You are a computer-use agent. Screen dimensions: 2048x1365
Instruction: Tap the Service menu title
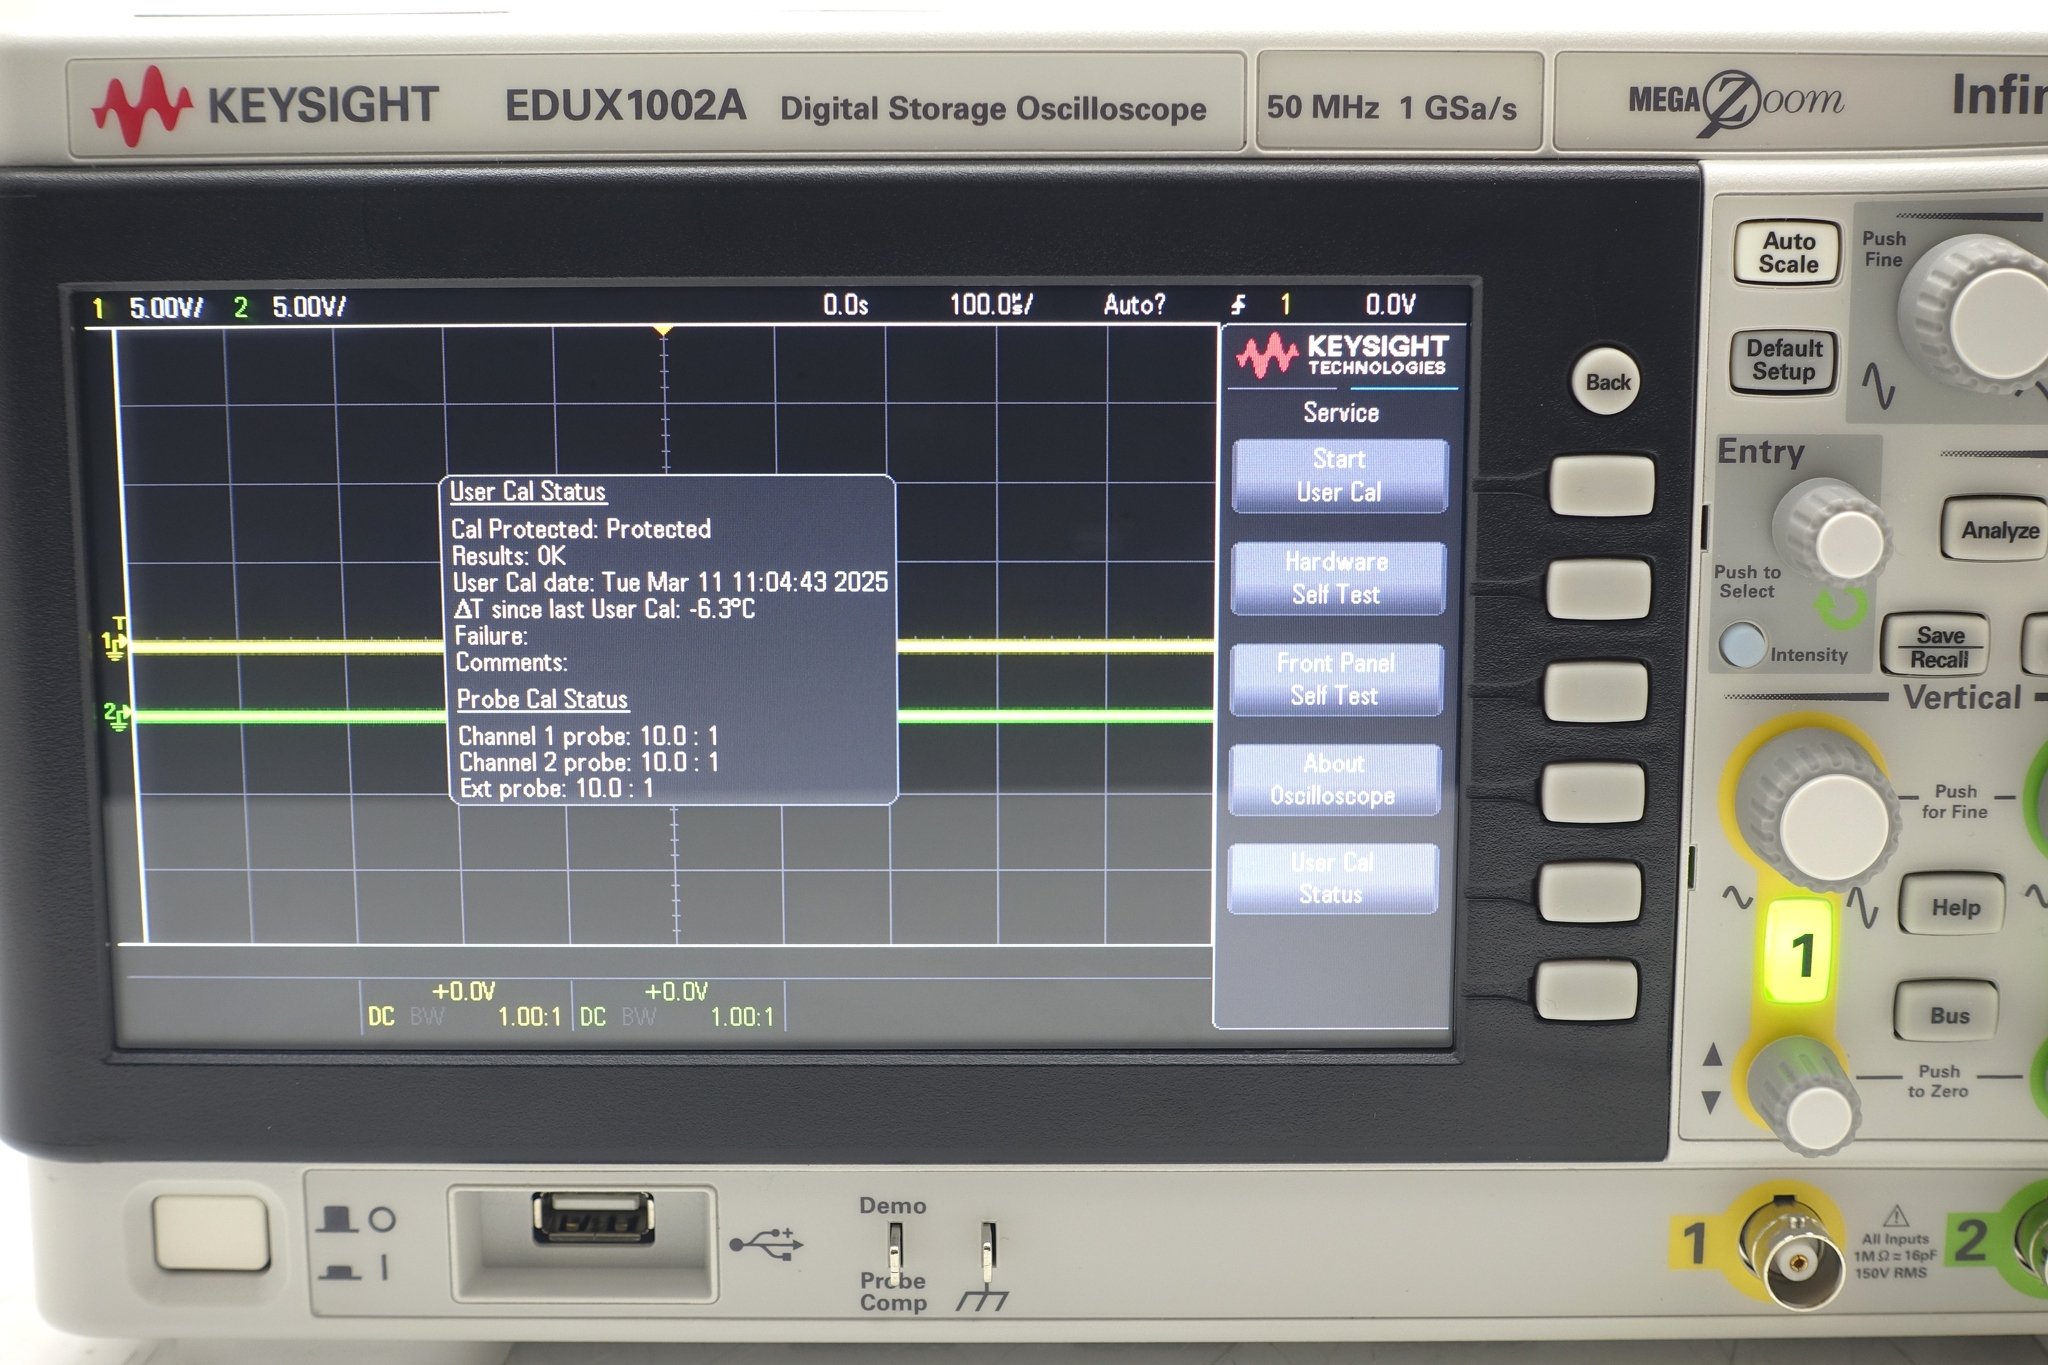(x=1340, y=412)
